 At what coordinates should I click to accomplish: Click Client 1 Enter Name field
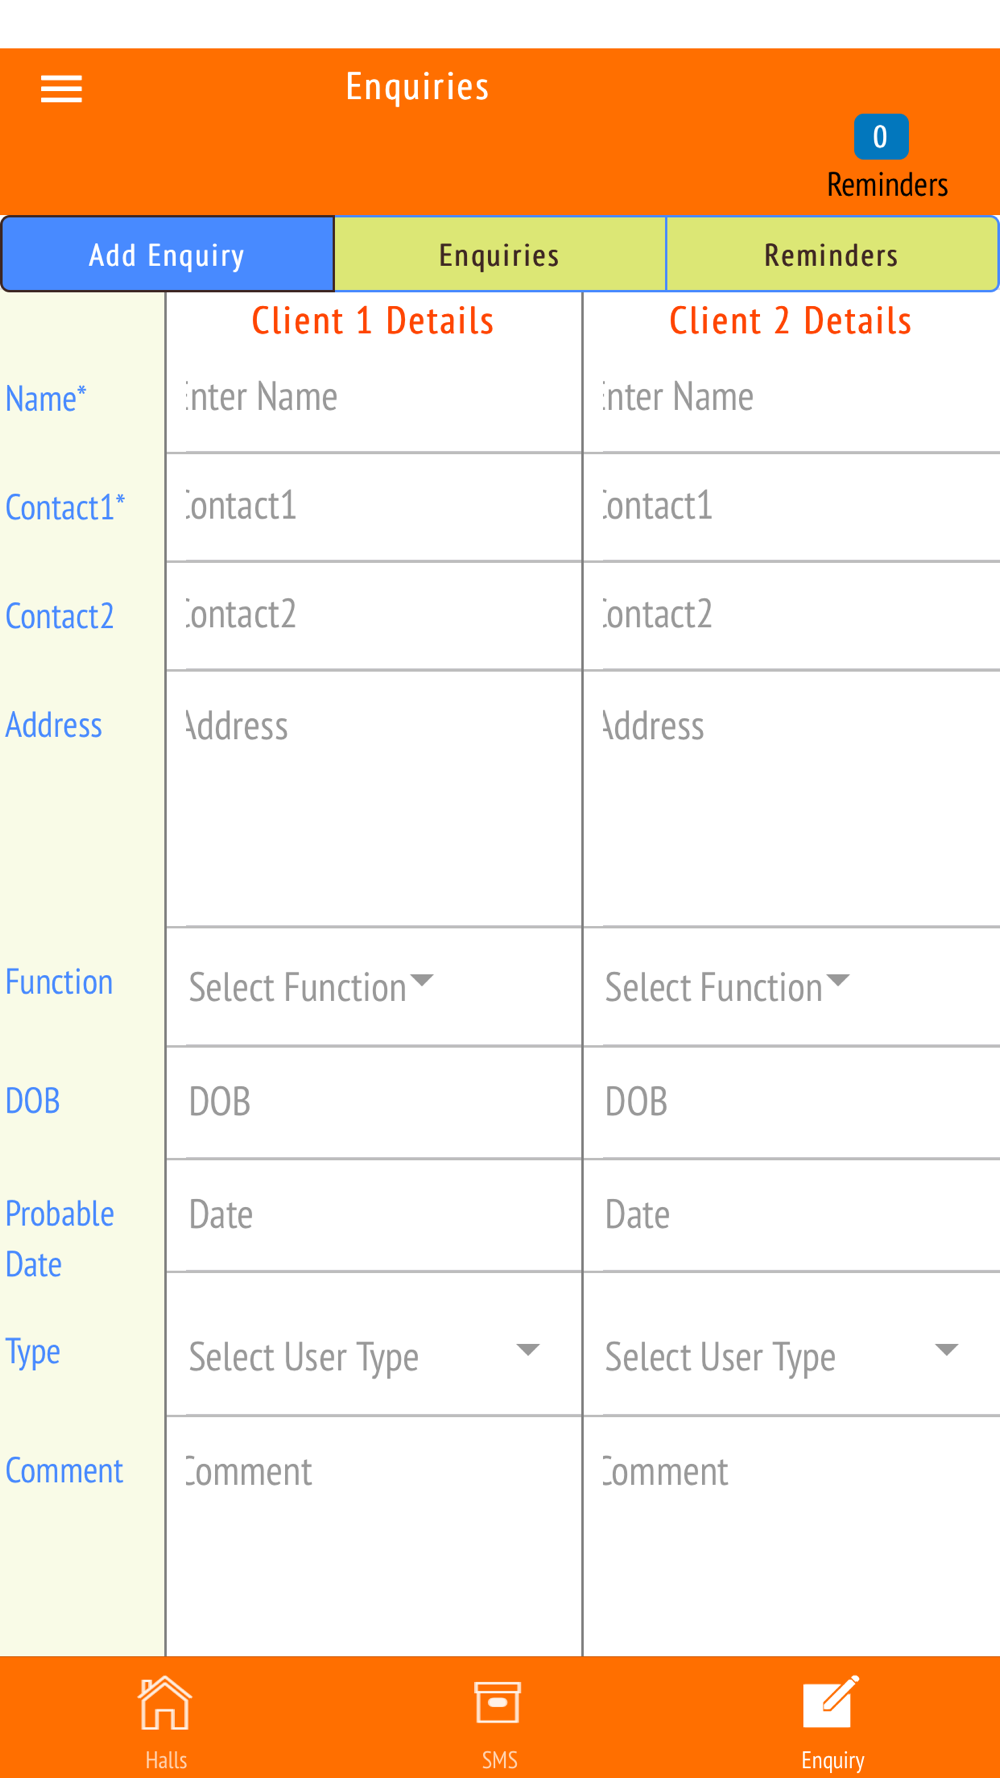pyautogui.click(x=374, y=398)
